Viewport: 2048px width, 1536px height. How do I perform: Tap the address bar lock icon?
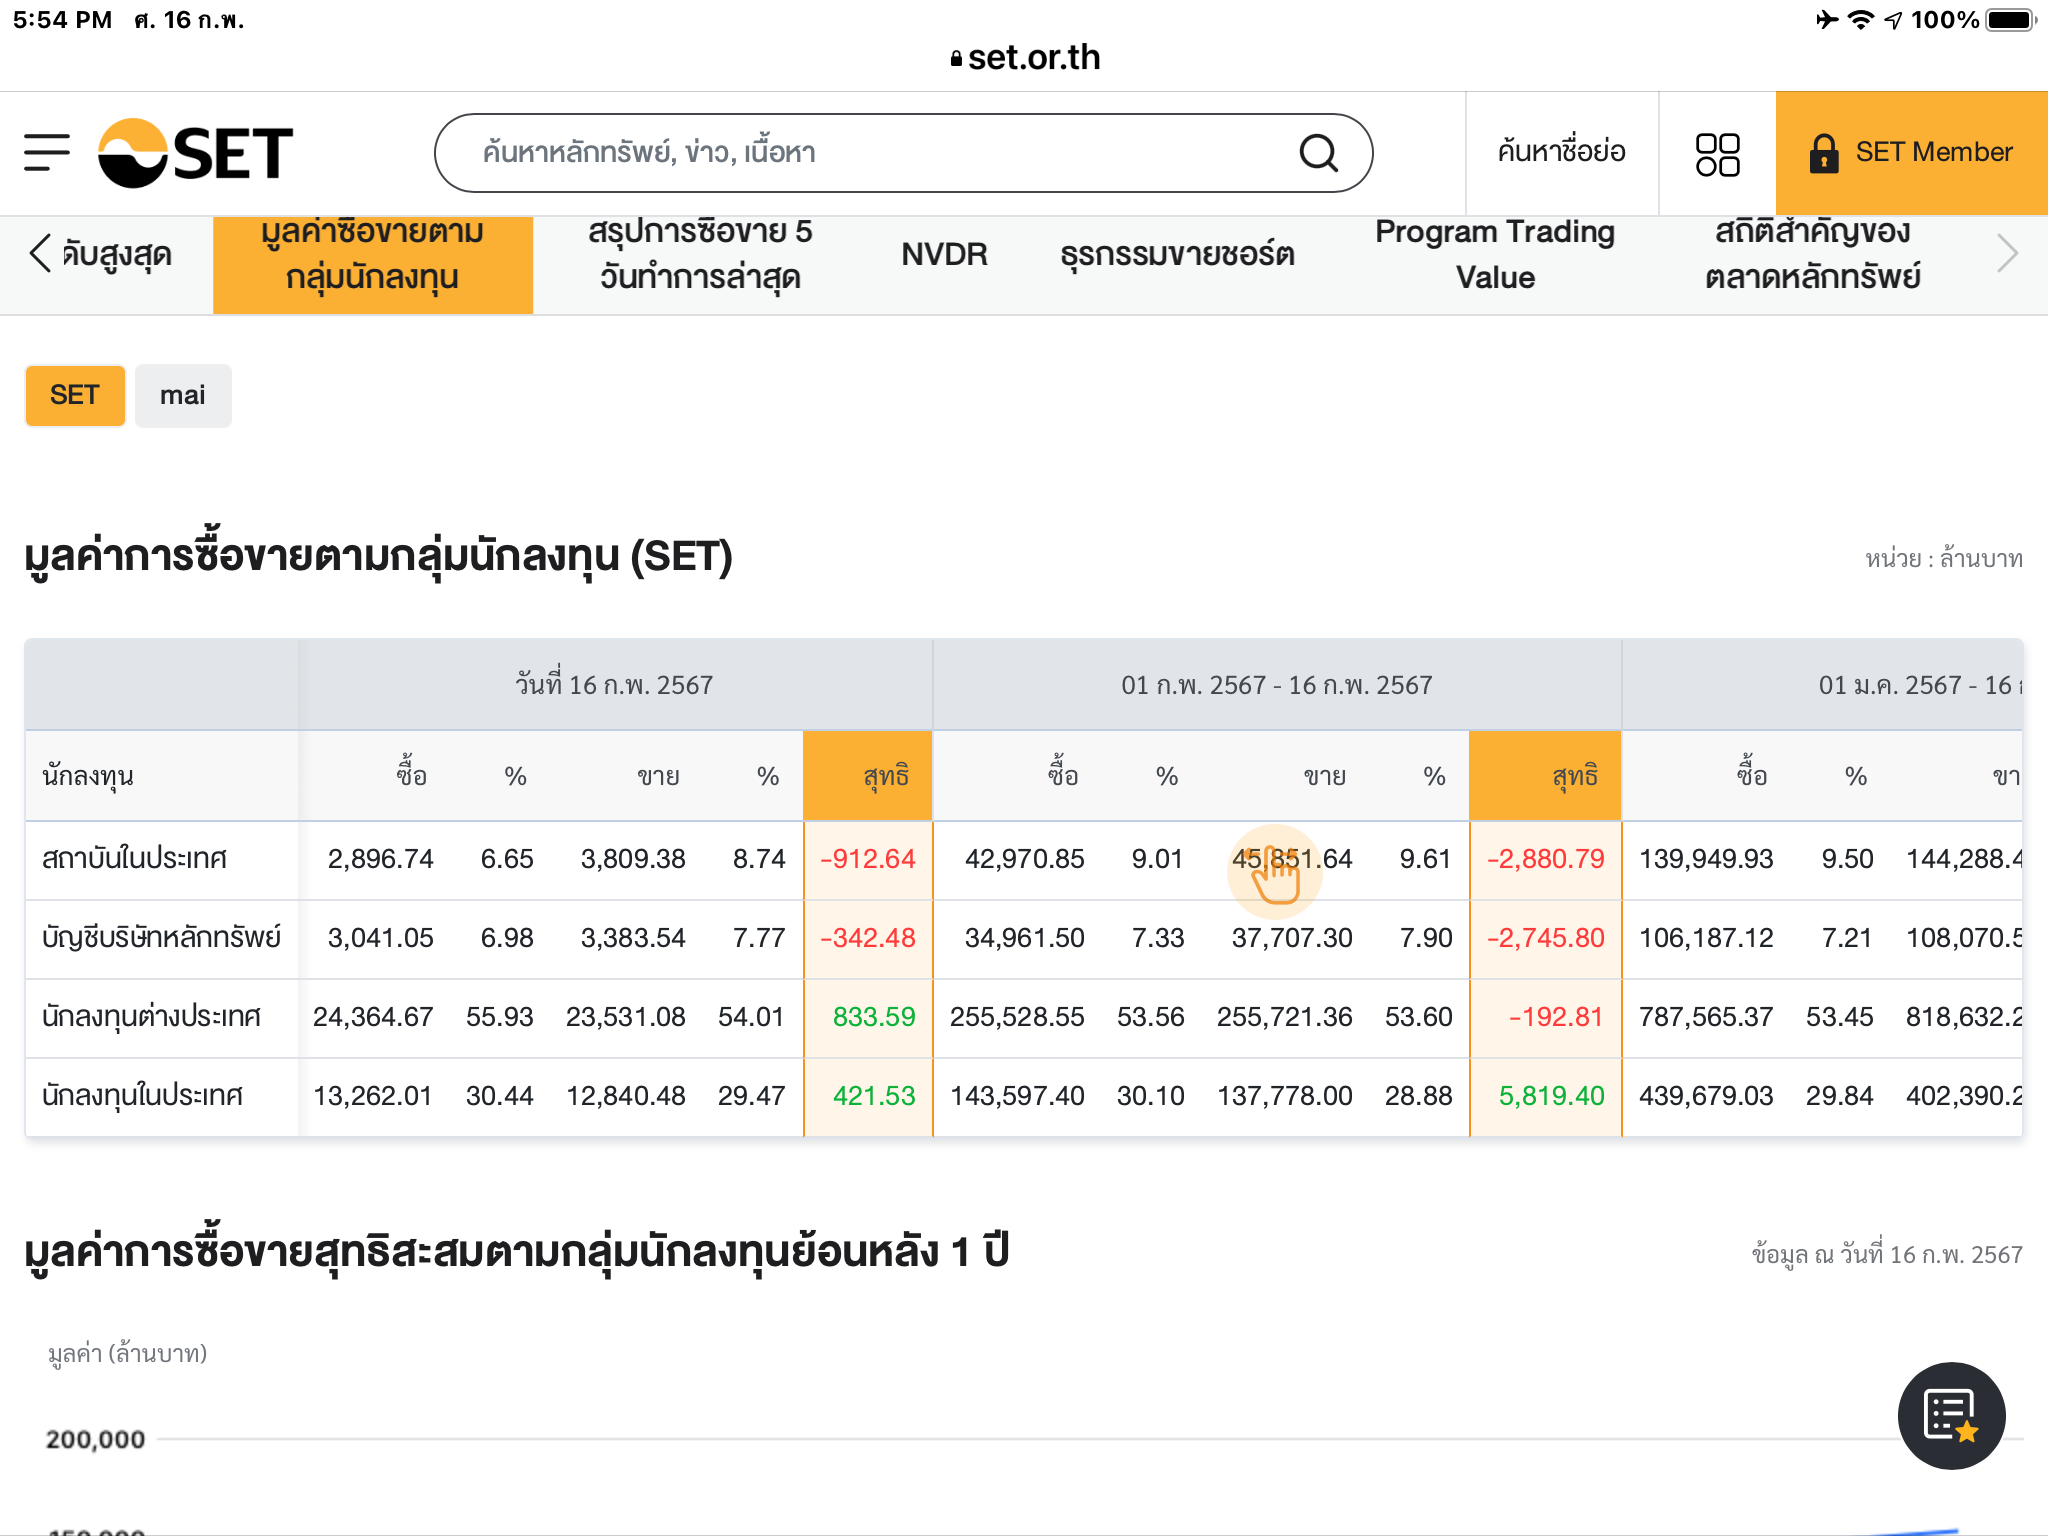click(956, 59)
